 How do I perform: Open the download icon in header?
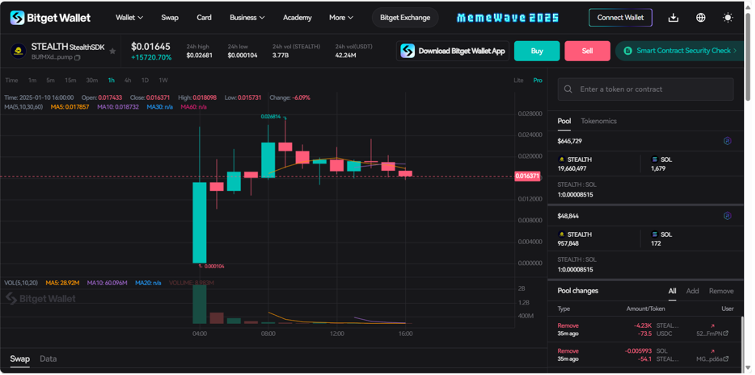tap(673, 18)
